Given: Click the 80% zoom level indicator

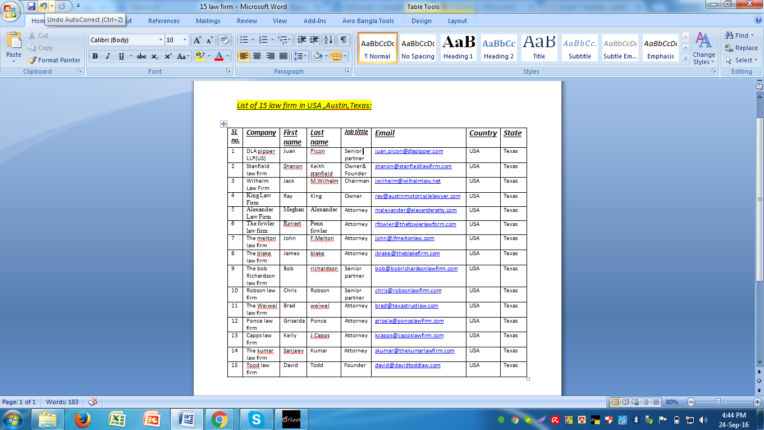Looking at the screenshot, I should (x=672, y=402).
